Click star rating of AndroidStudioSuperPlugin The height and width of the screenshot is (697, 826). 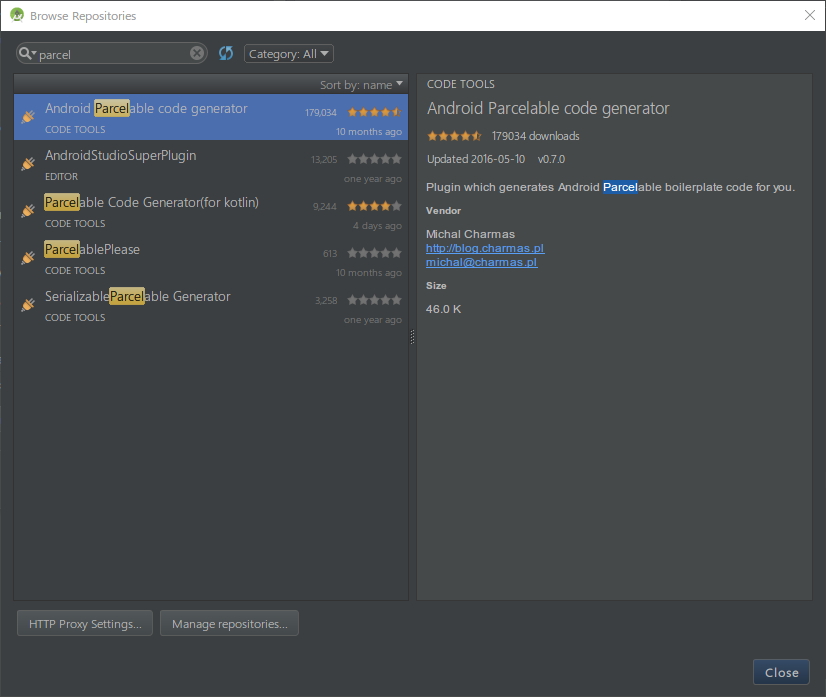375,159
